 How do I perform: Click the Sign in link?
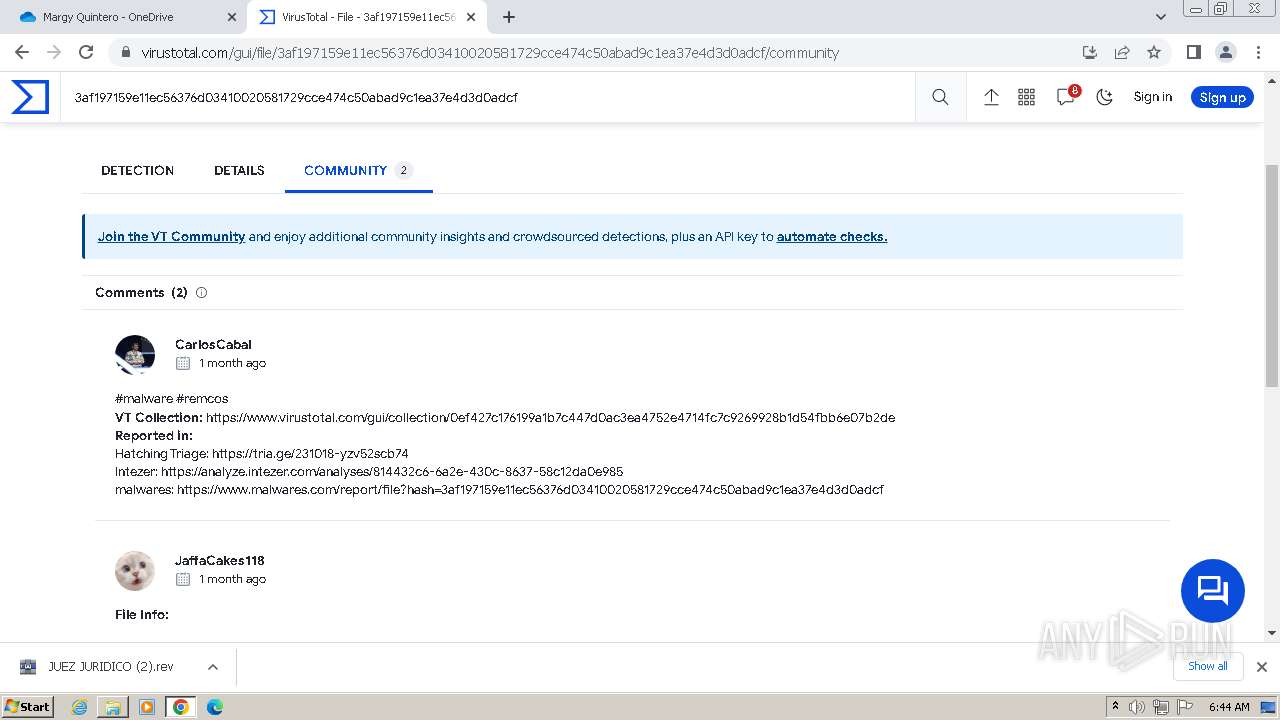(1152, 97)
